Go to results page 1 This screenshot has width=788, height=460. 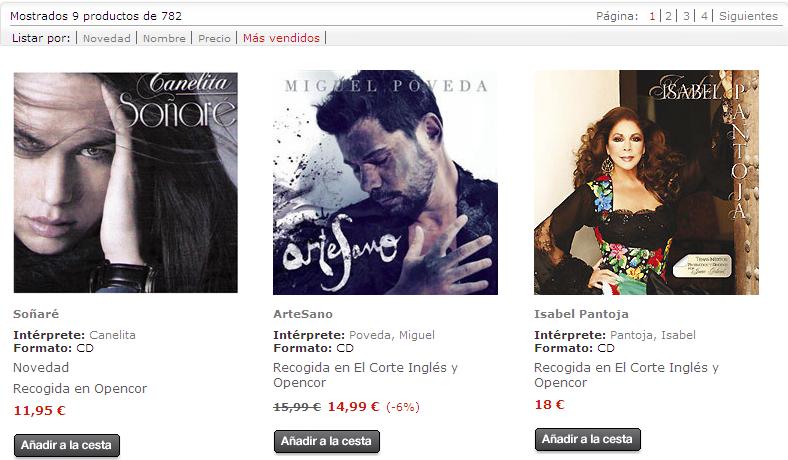tap(652, 16)
